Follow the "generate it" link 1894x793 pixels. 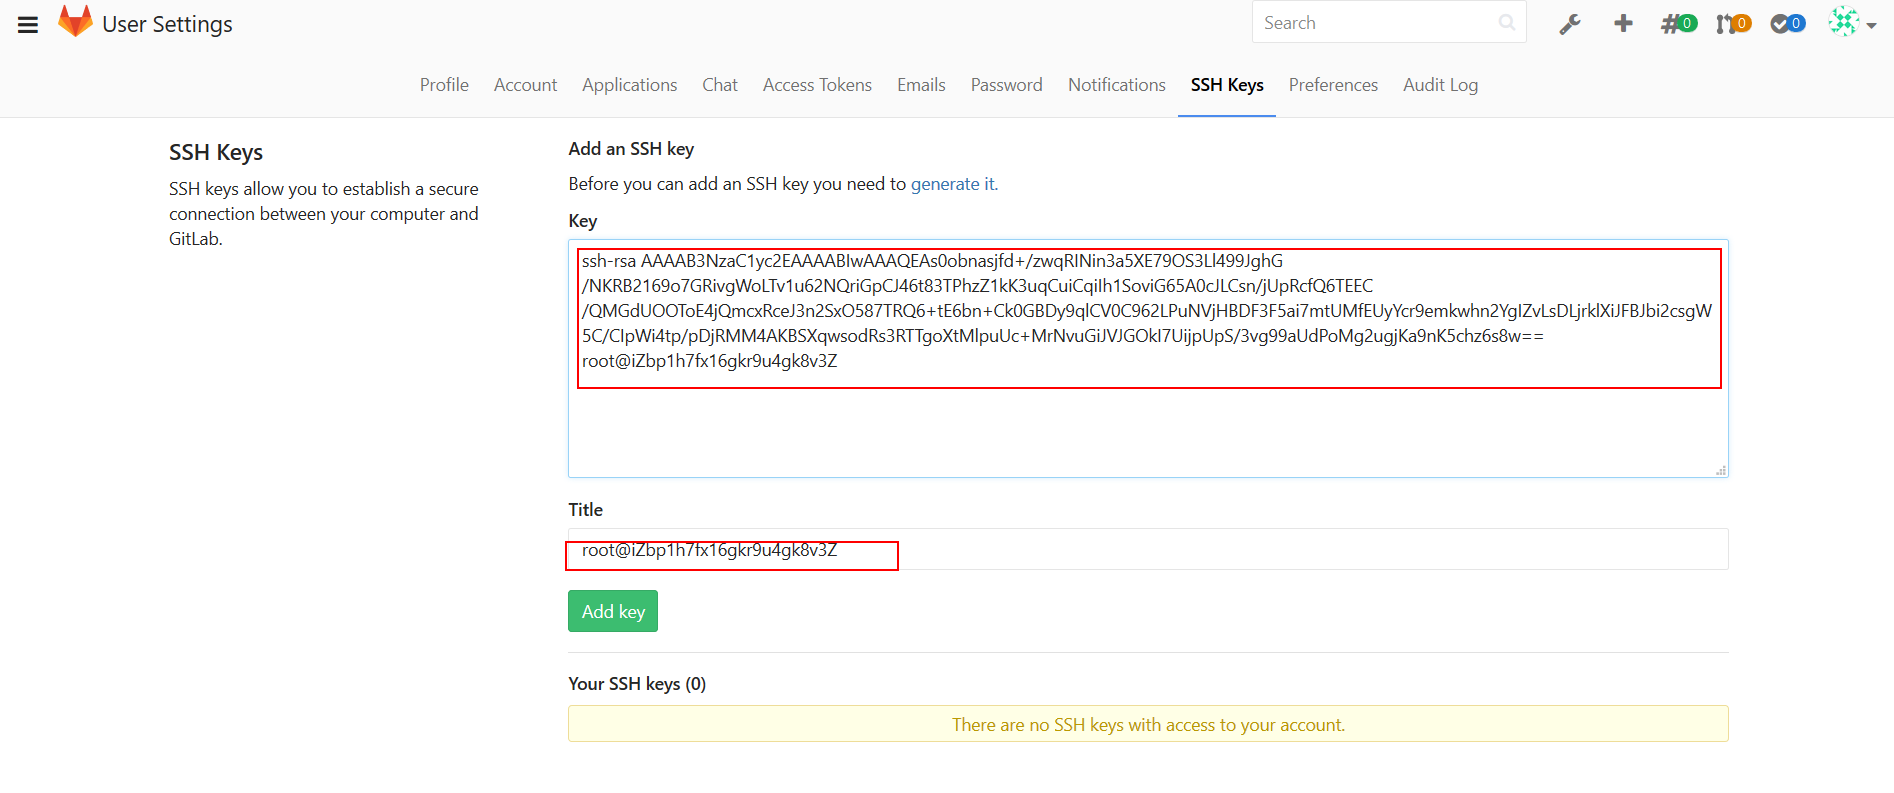[953, 184]
